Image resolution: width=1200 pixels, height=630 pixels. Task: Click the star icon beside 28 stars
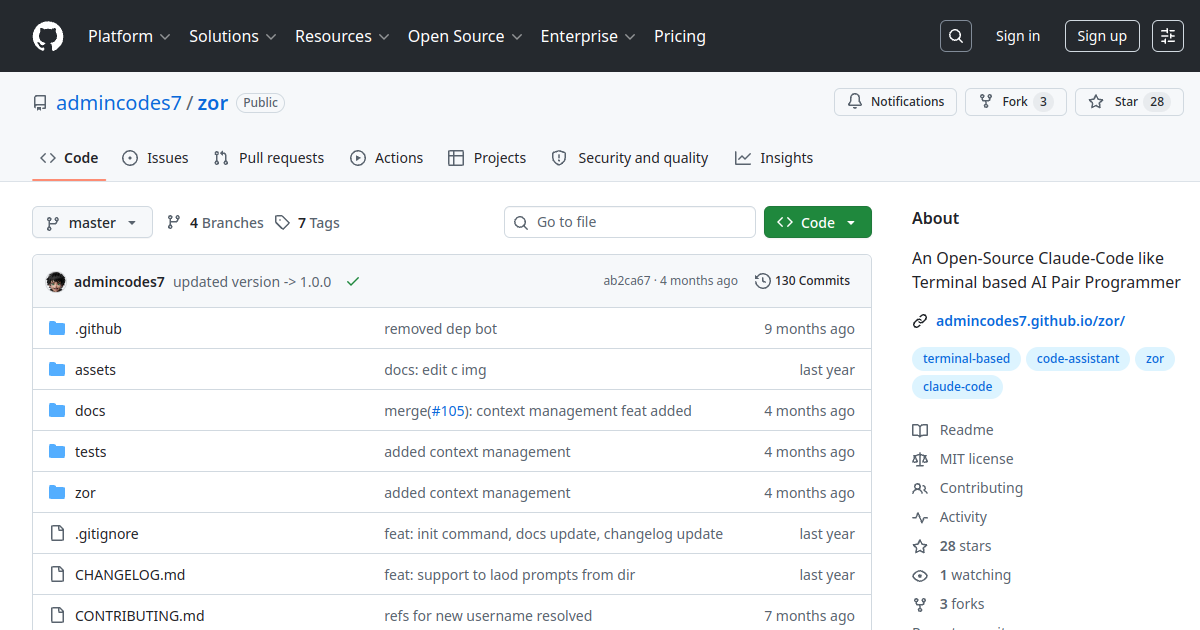point(920,546)
